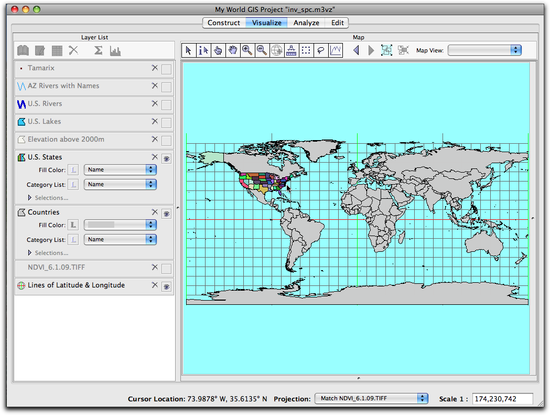
Task: Click the Latitude & Longitude globe icon
Action: click(21, 285)
